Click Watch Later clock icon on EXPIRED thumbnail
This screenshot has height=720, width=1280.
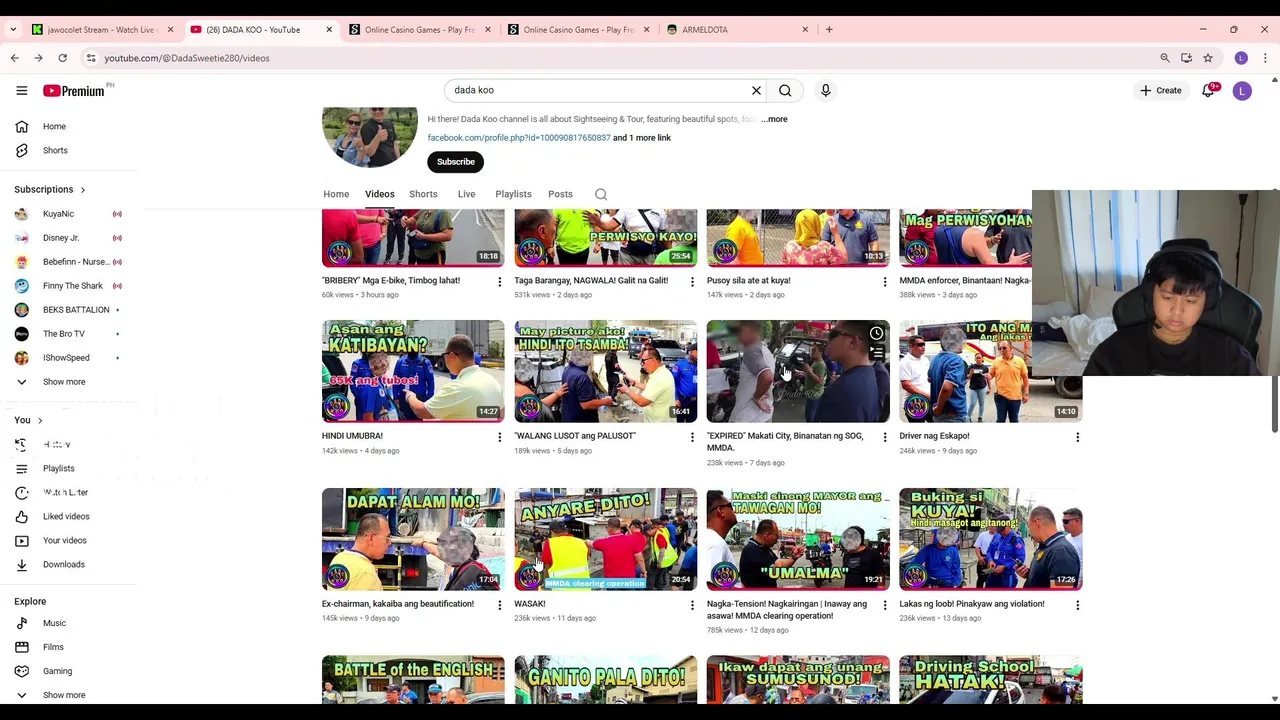(x=876, y=333)
